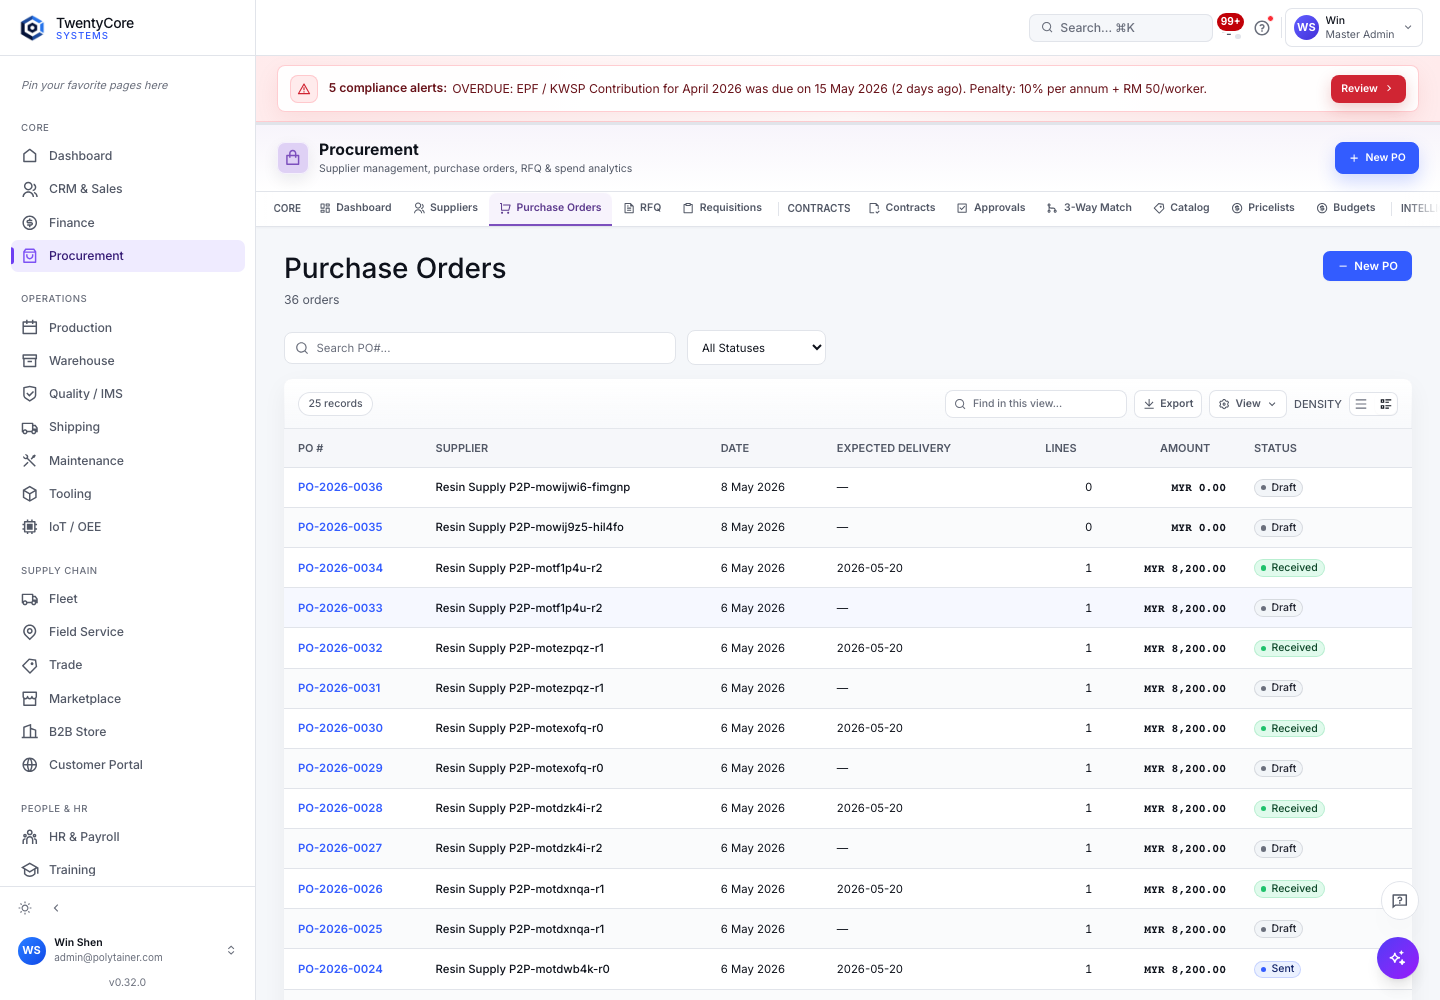The width and height of the screenshot is (1440, 1000).
Task: Switch to the RFQ tab
Action: tap(642, 208)
